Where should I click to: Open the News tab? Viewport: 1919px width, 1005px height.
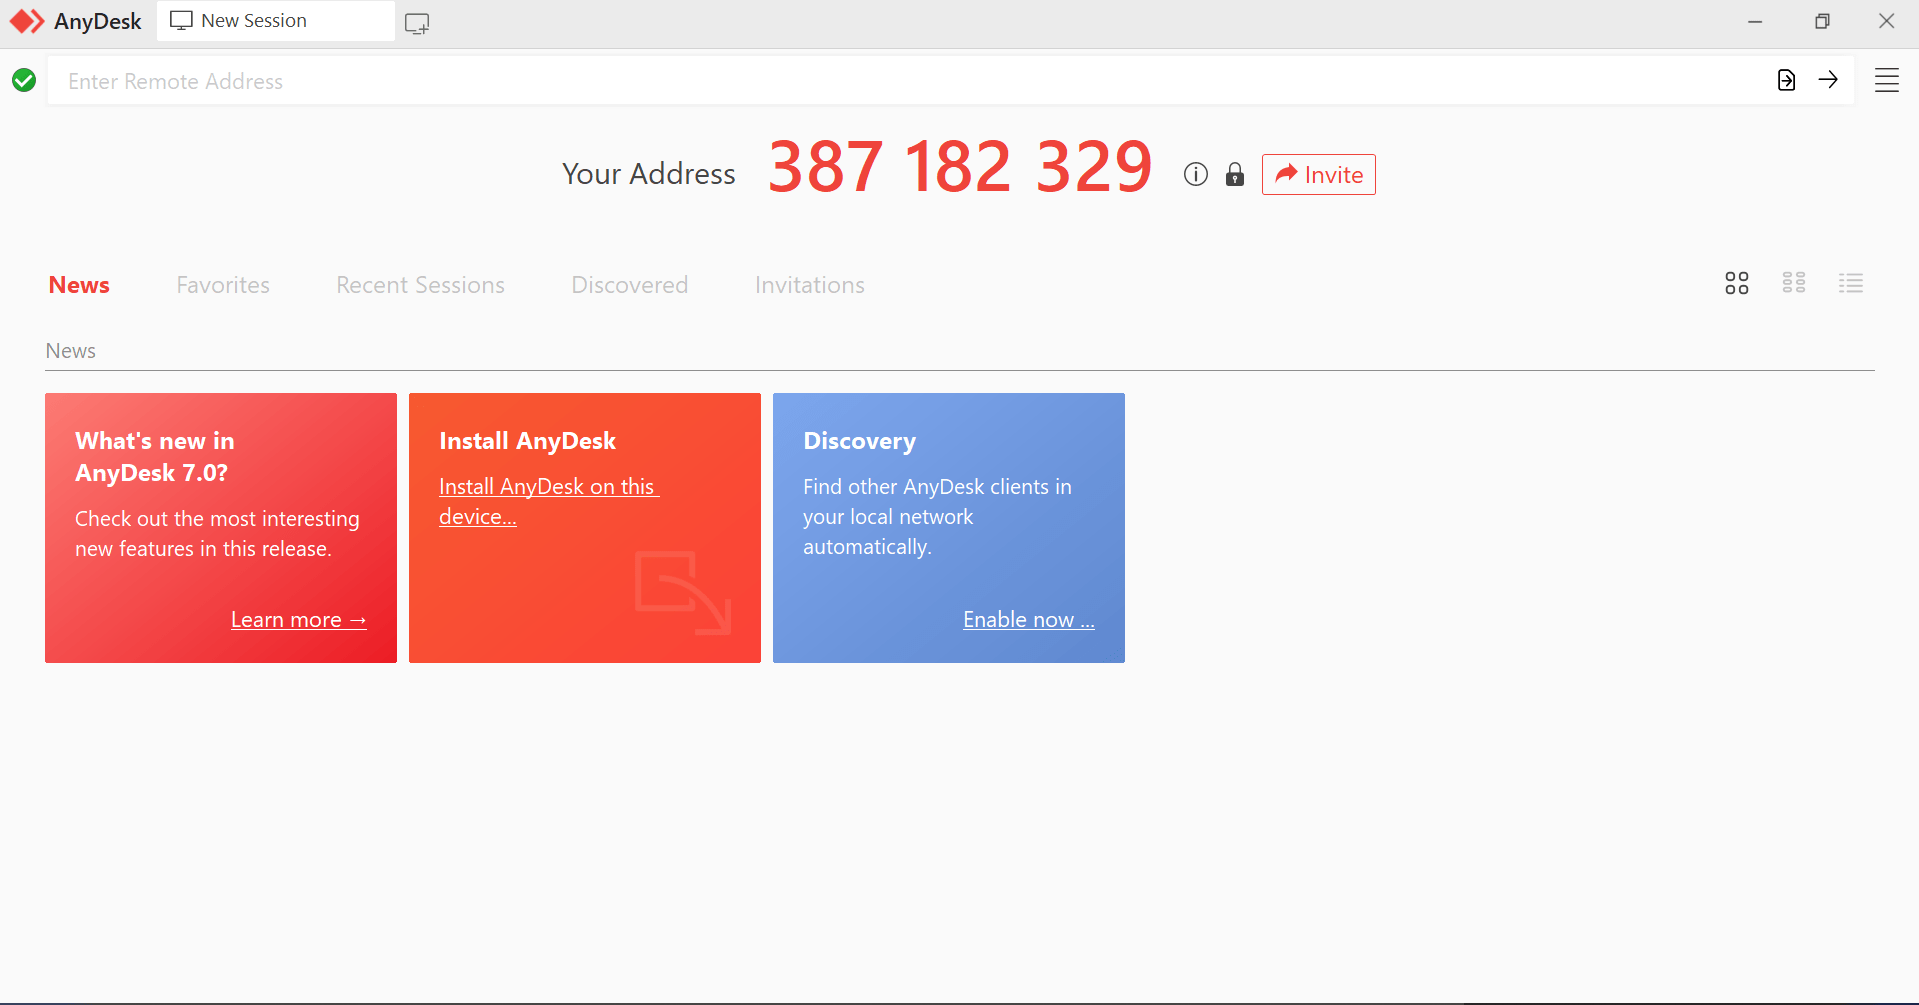79,285
